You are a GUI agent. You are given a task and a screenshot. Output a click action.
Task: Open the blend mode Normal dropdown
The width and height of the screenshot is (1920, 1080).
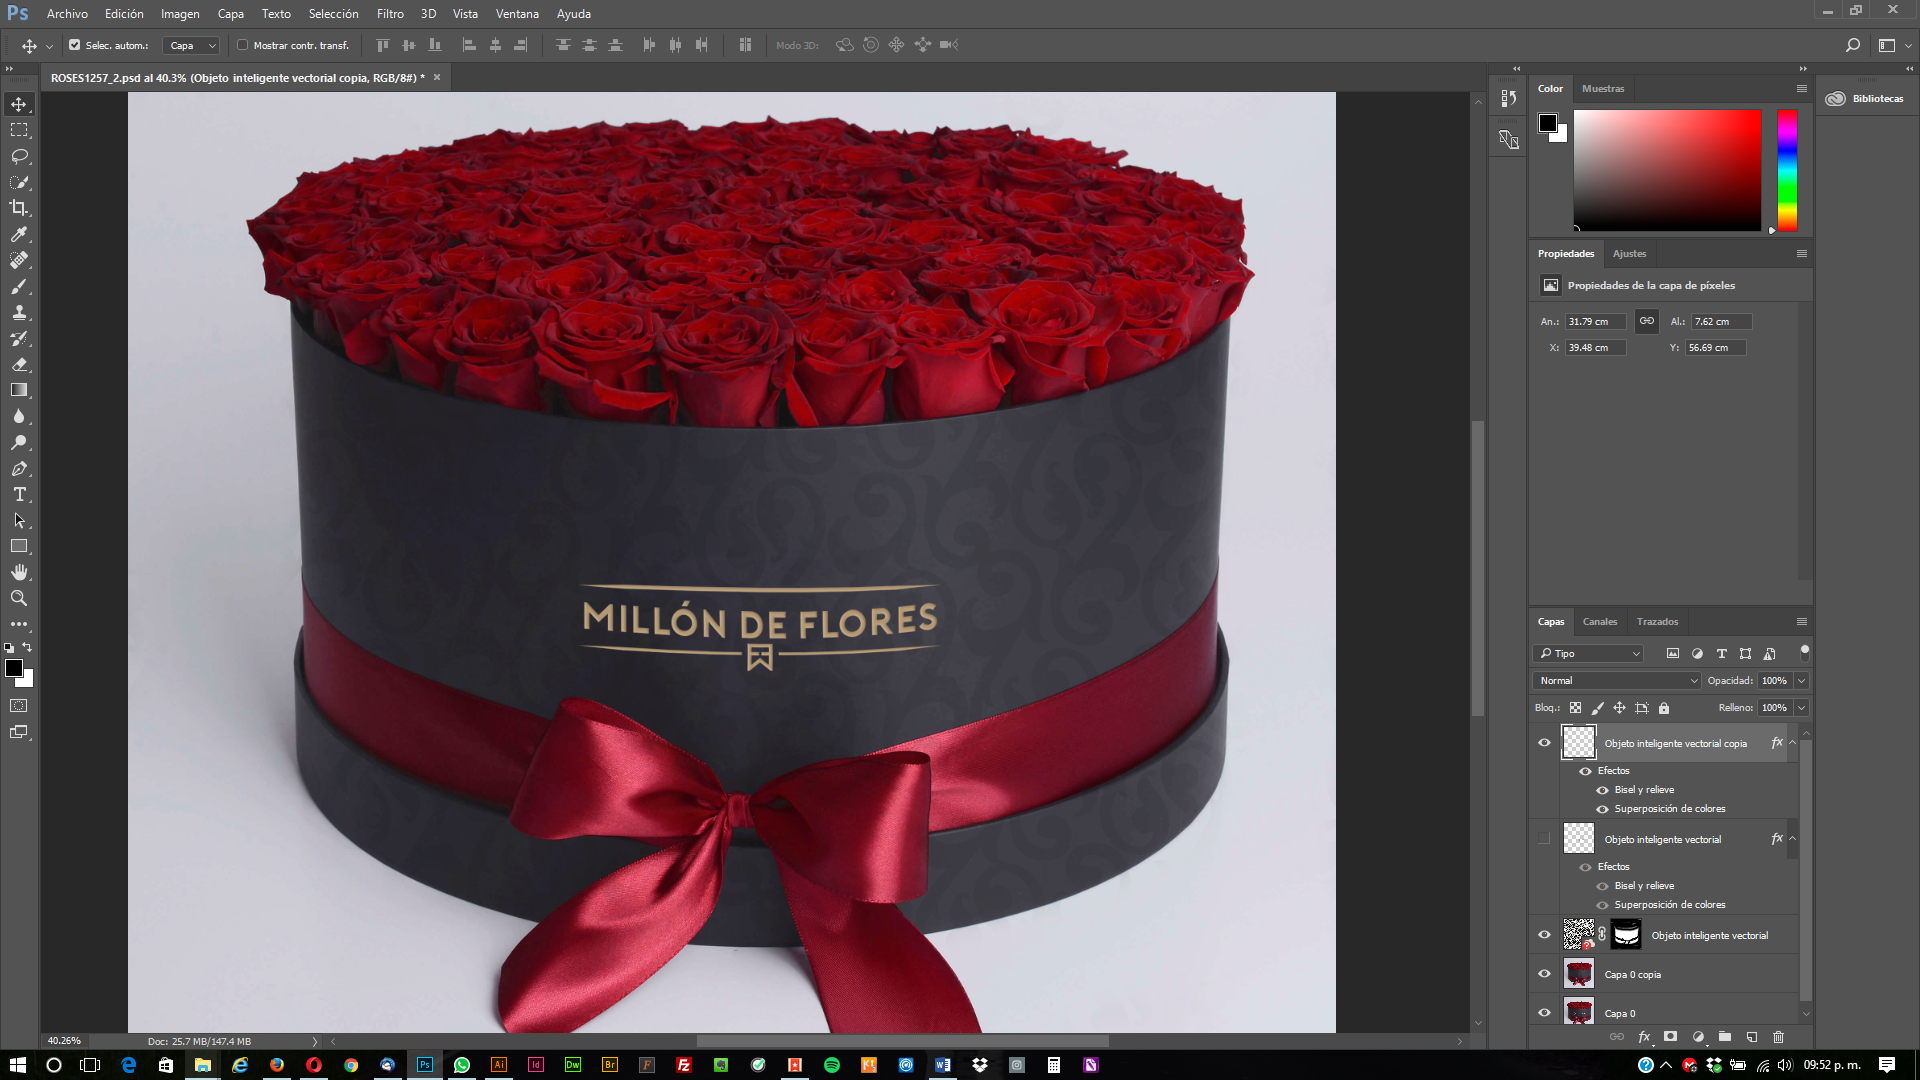1616,681
